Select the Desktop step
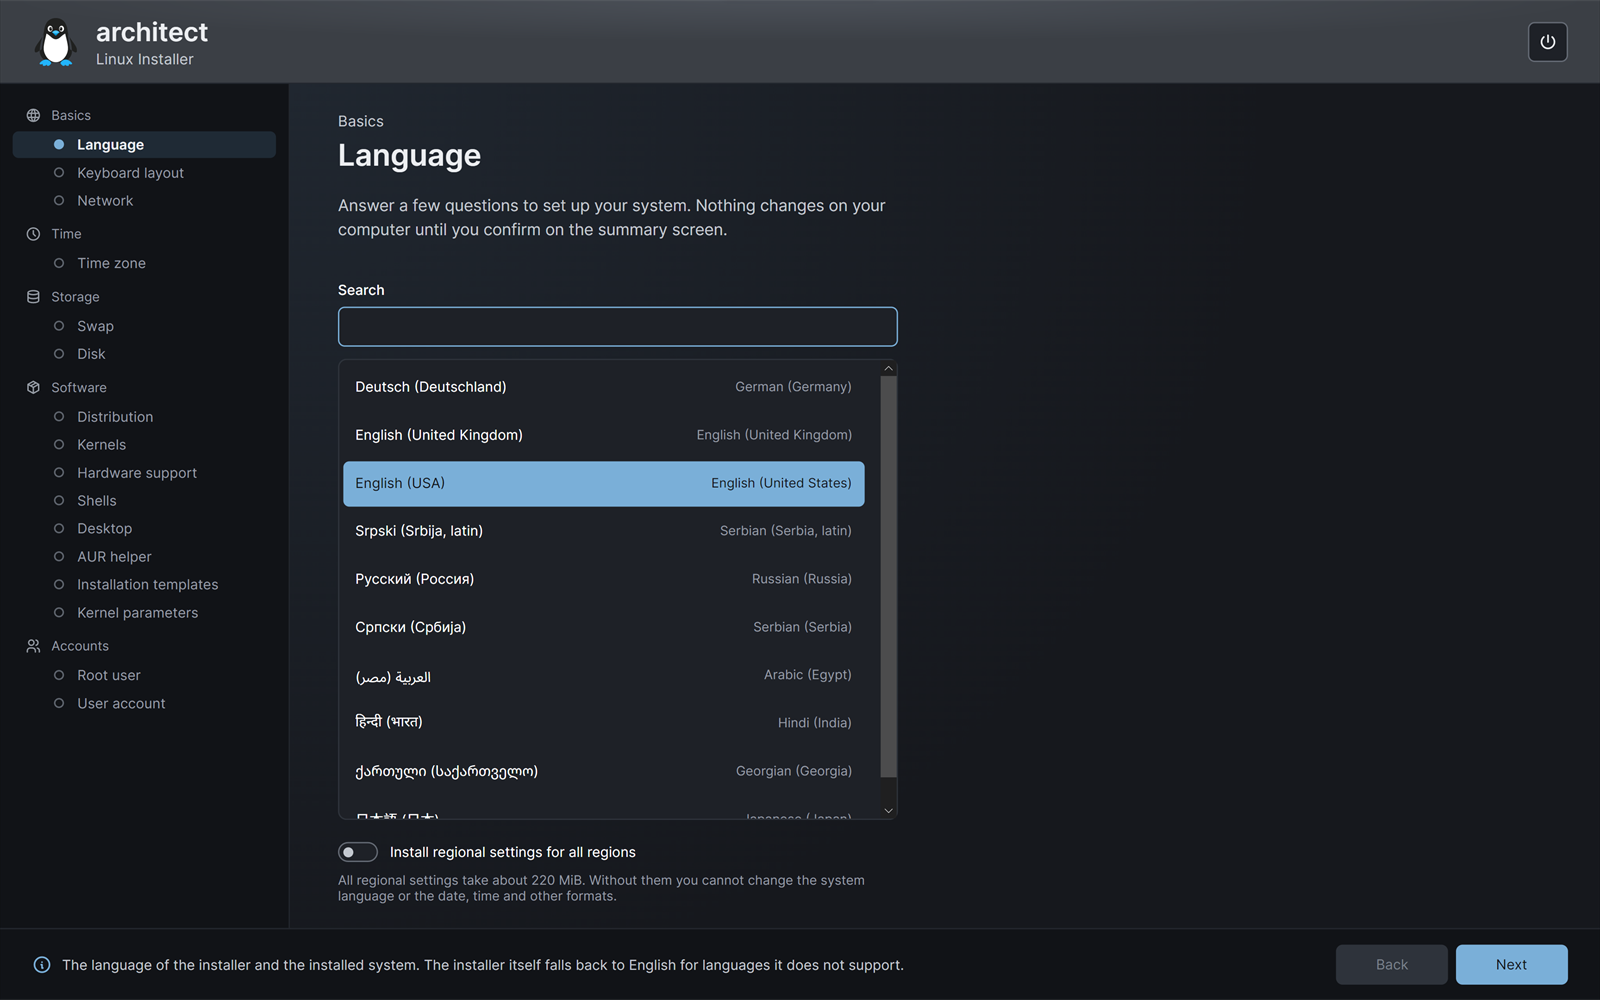The width and height of the screenshot is (1600, 1000). [144, 529]
